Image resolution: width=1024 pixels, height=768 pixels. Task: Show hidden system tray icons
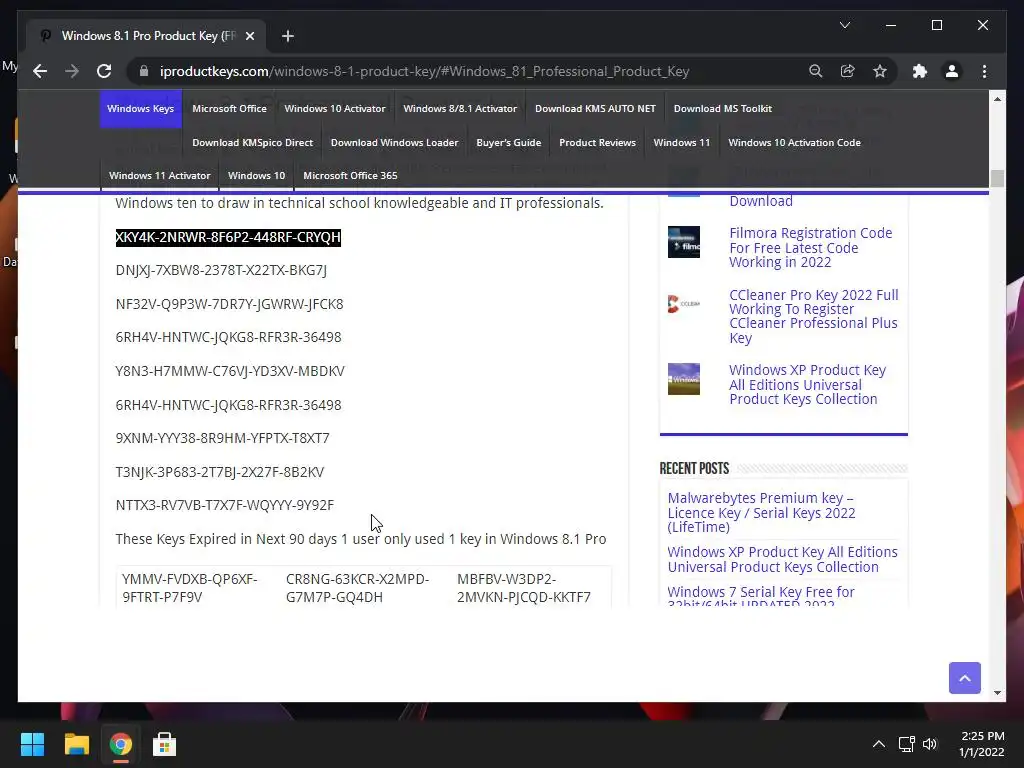click(879, 744)
